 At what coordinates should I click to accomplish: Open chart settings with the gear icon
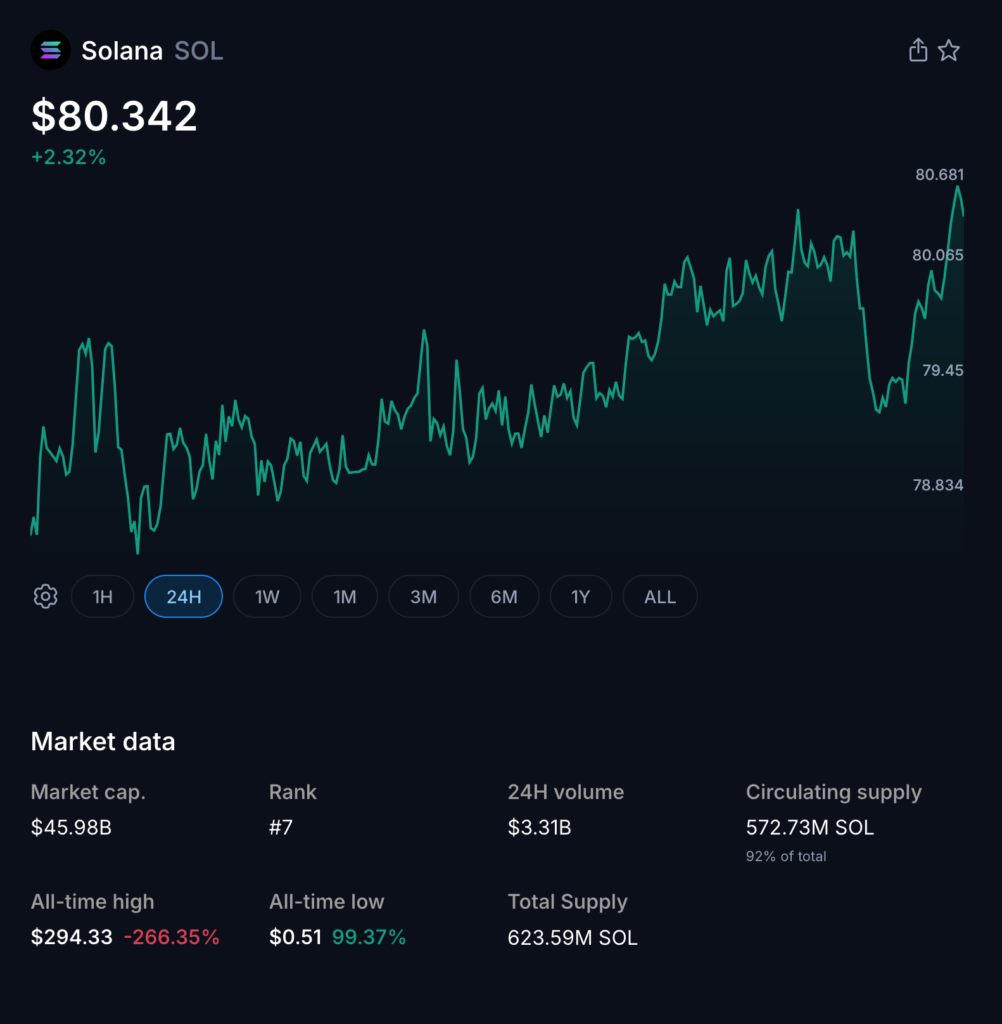tap(44, 596)
